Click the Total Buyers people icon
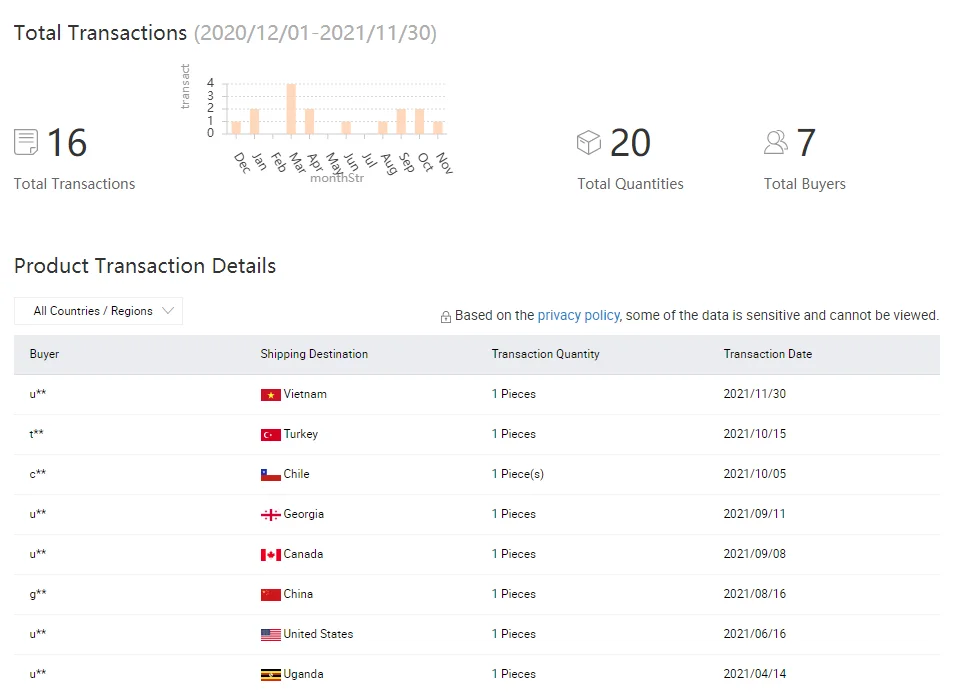The image size is (953, 693). [x=776, y=142]
